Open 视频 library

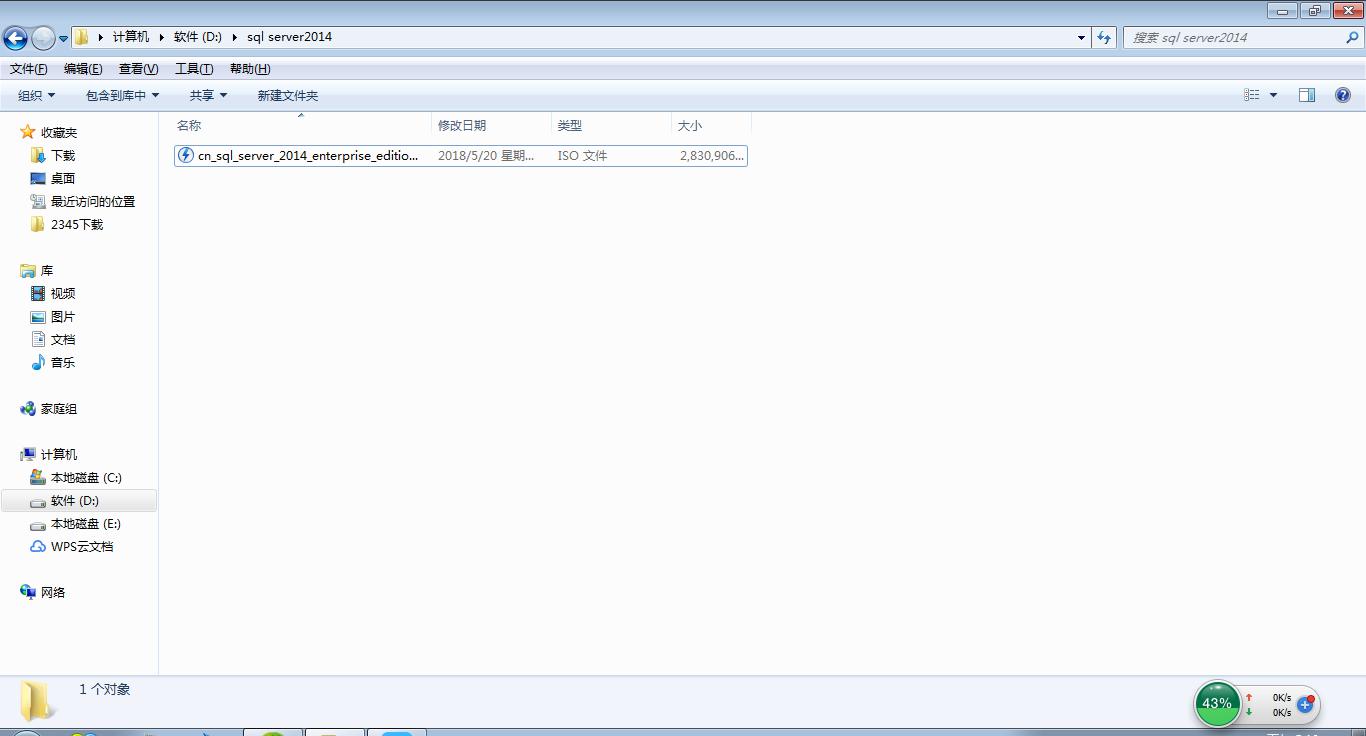click(63, 293)
